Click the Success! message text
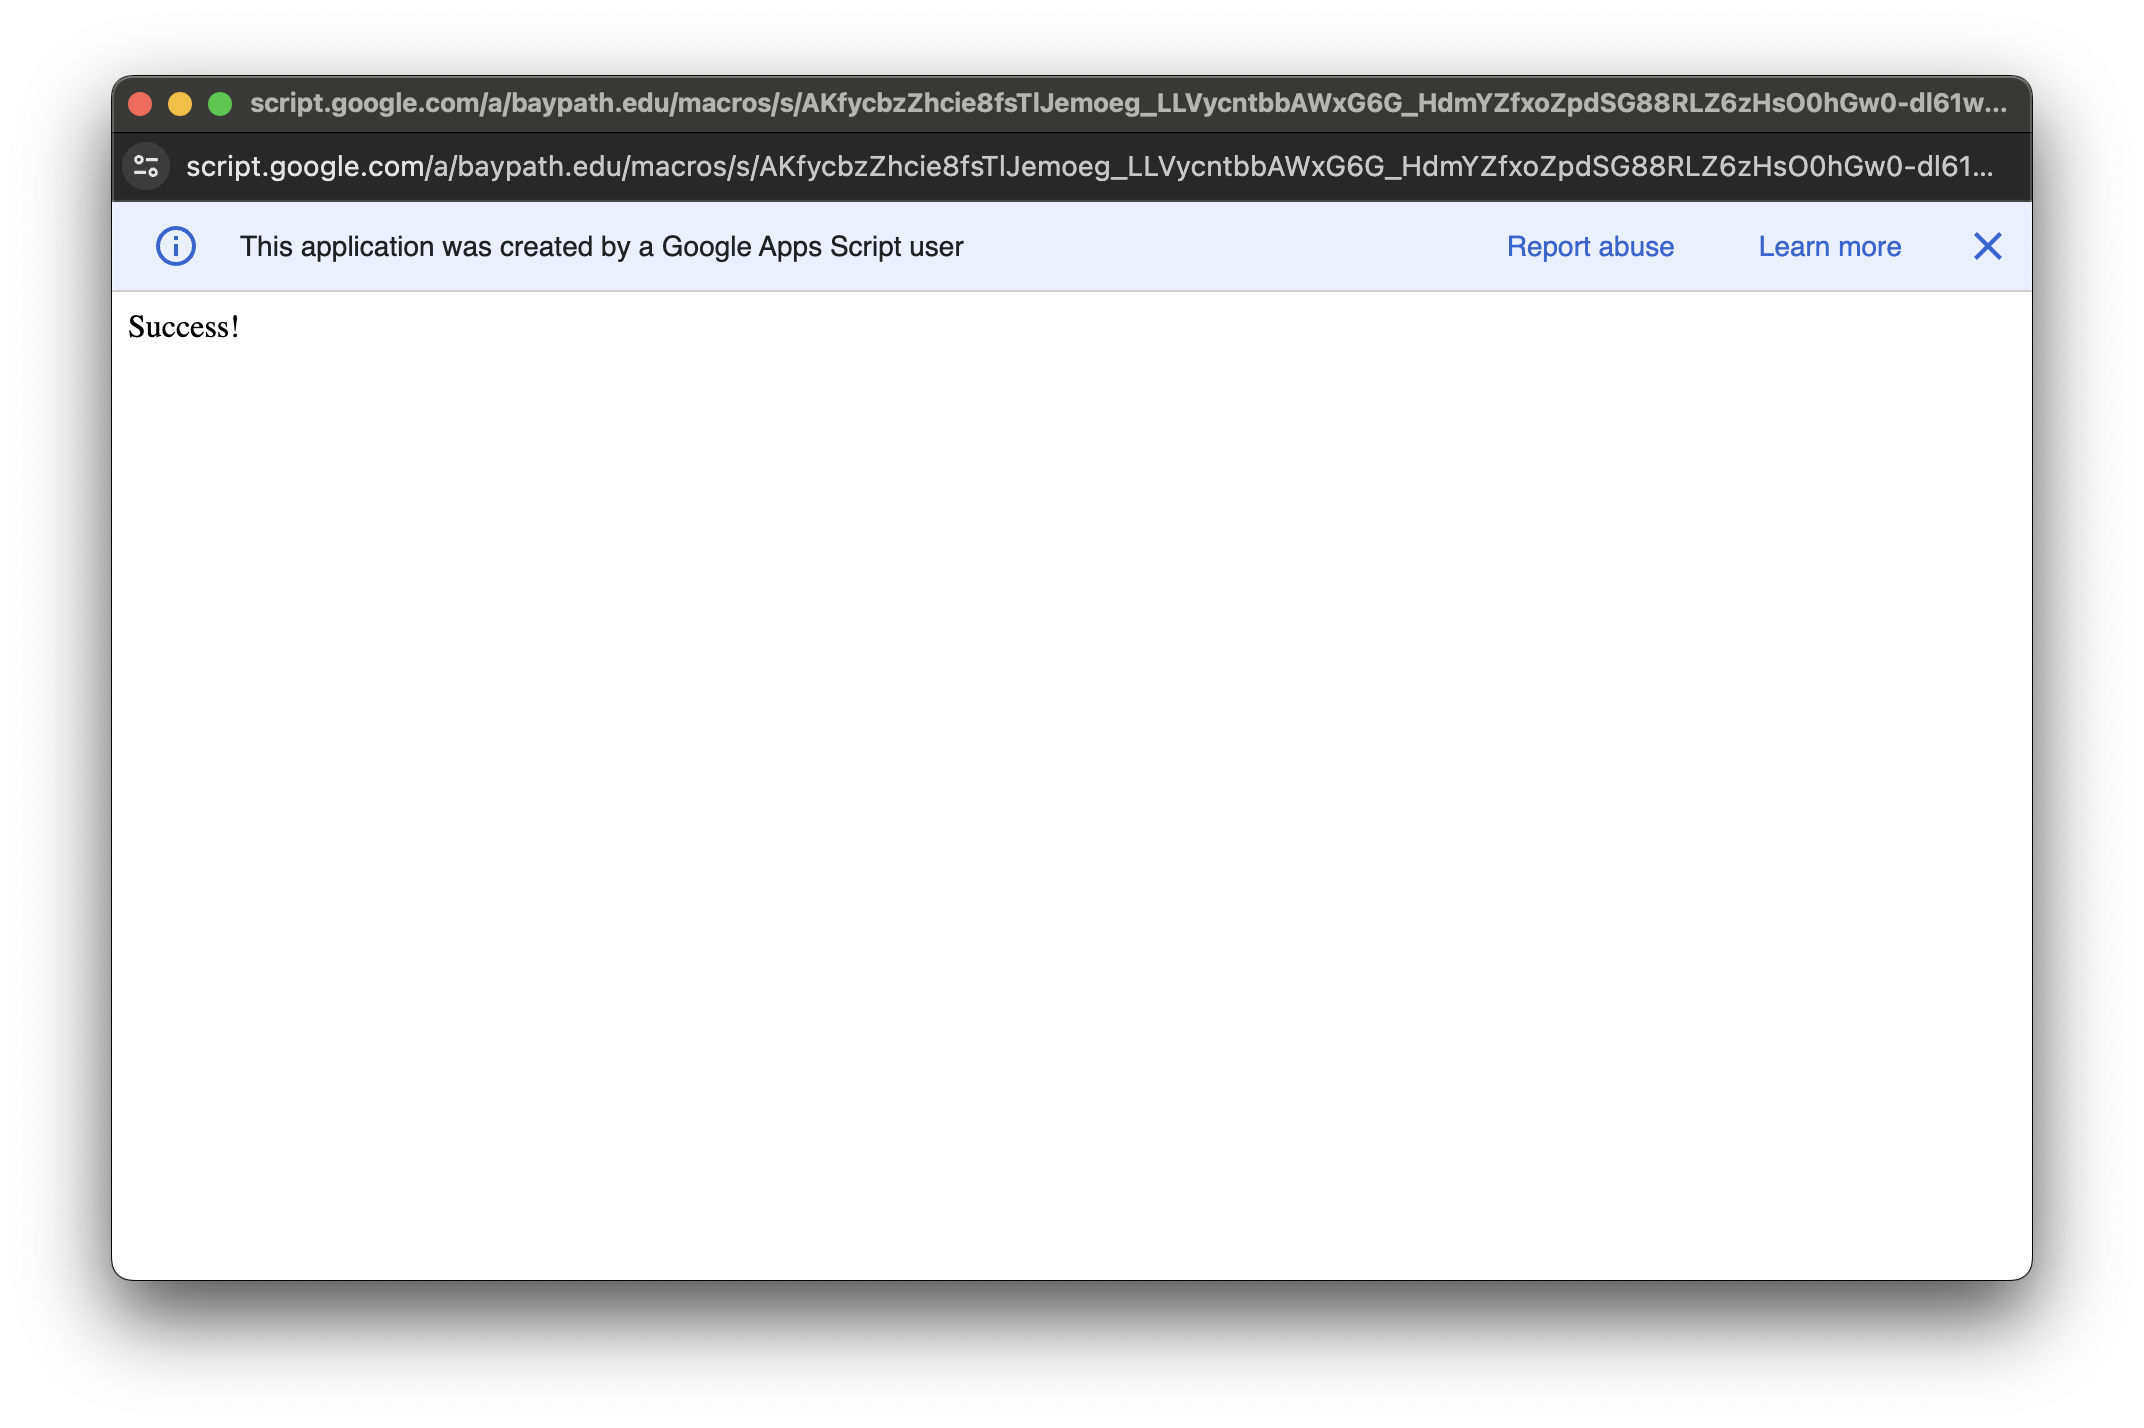This screenshot has height=1428, width=2144. click(x=184, y=327)
